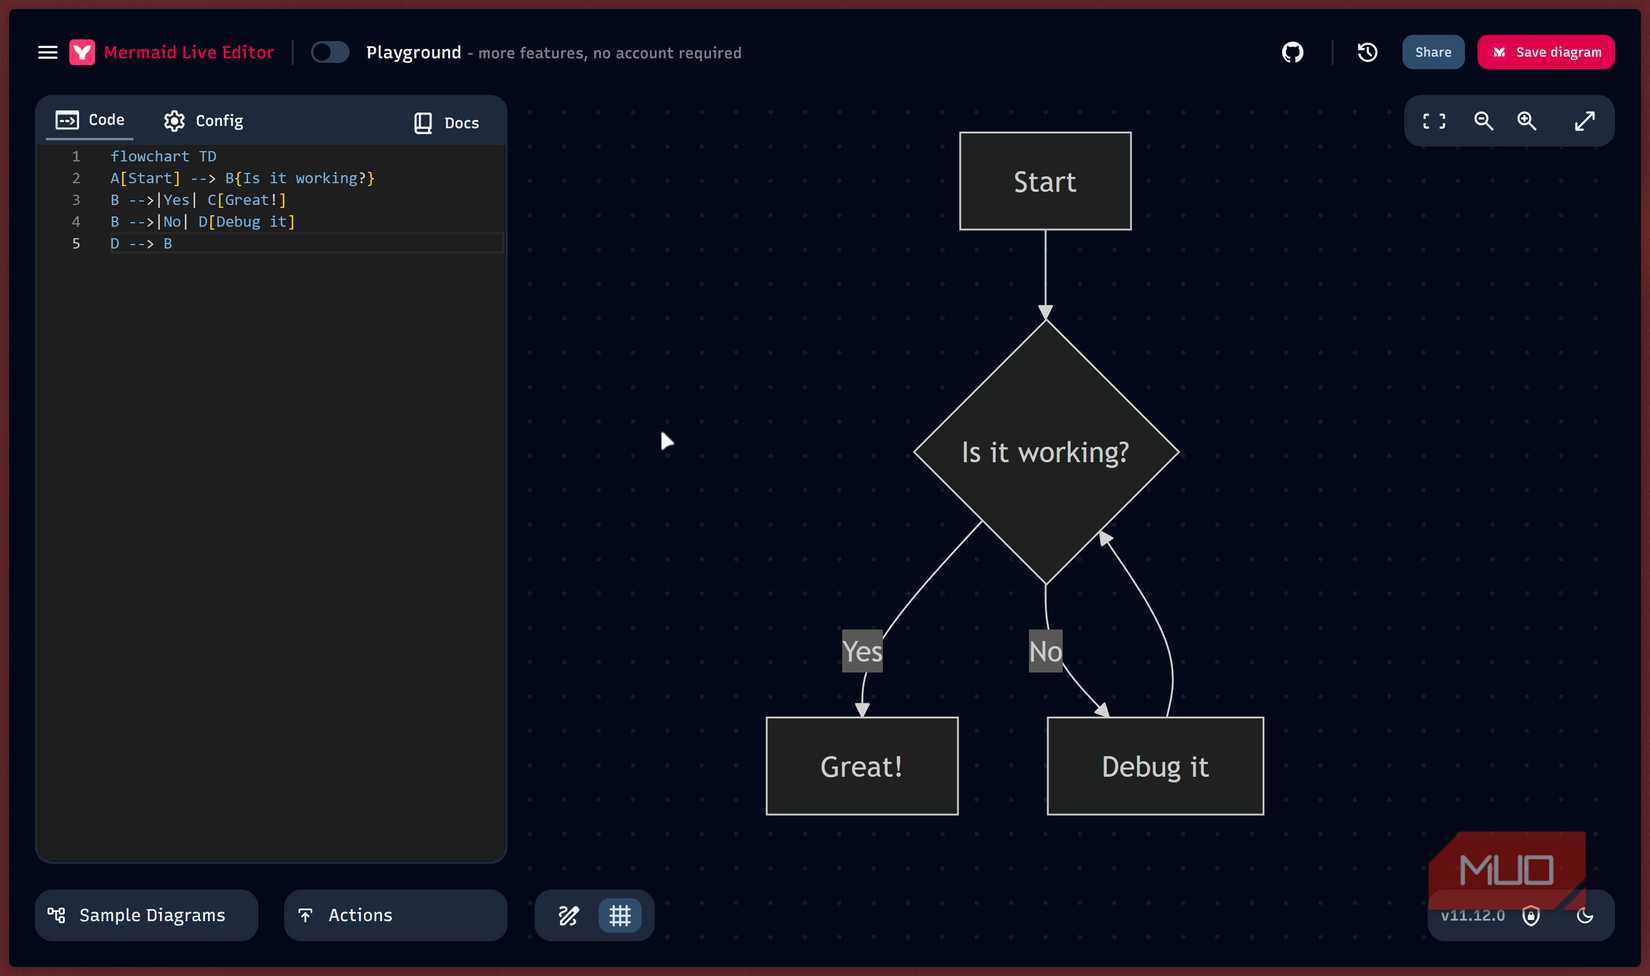The width and height of the screenshot is (1650, 976).
Task: Open the Mermaid Live Editor home link
Action: click(188, 52)
